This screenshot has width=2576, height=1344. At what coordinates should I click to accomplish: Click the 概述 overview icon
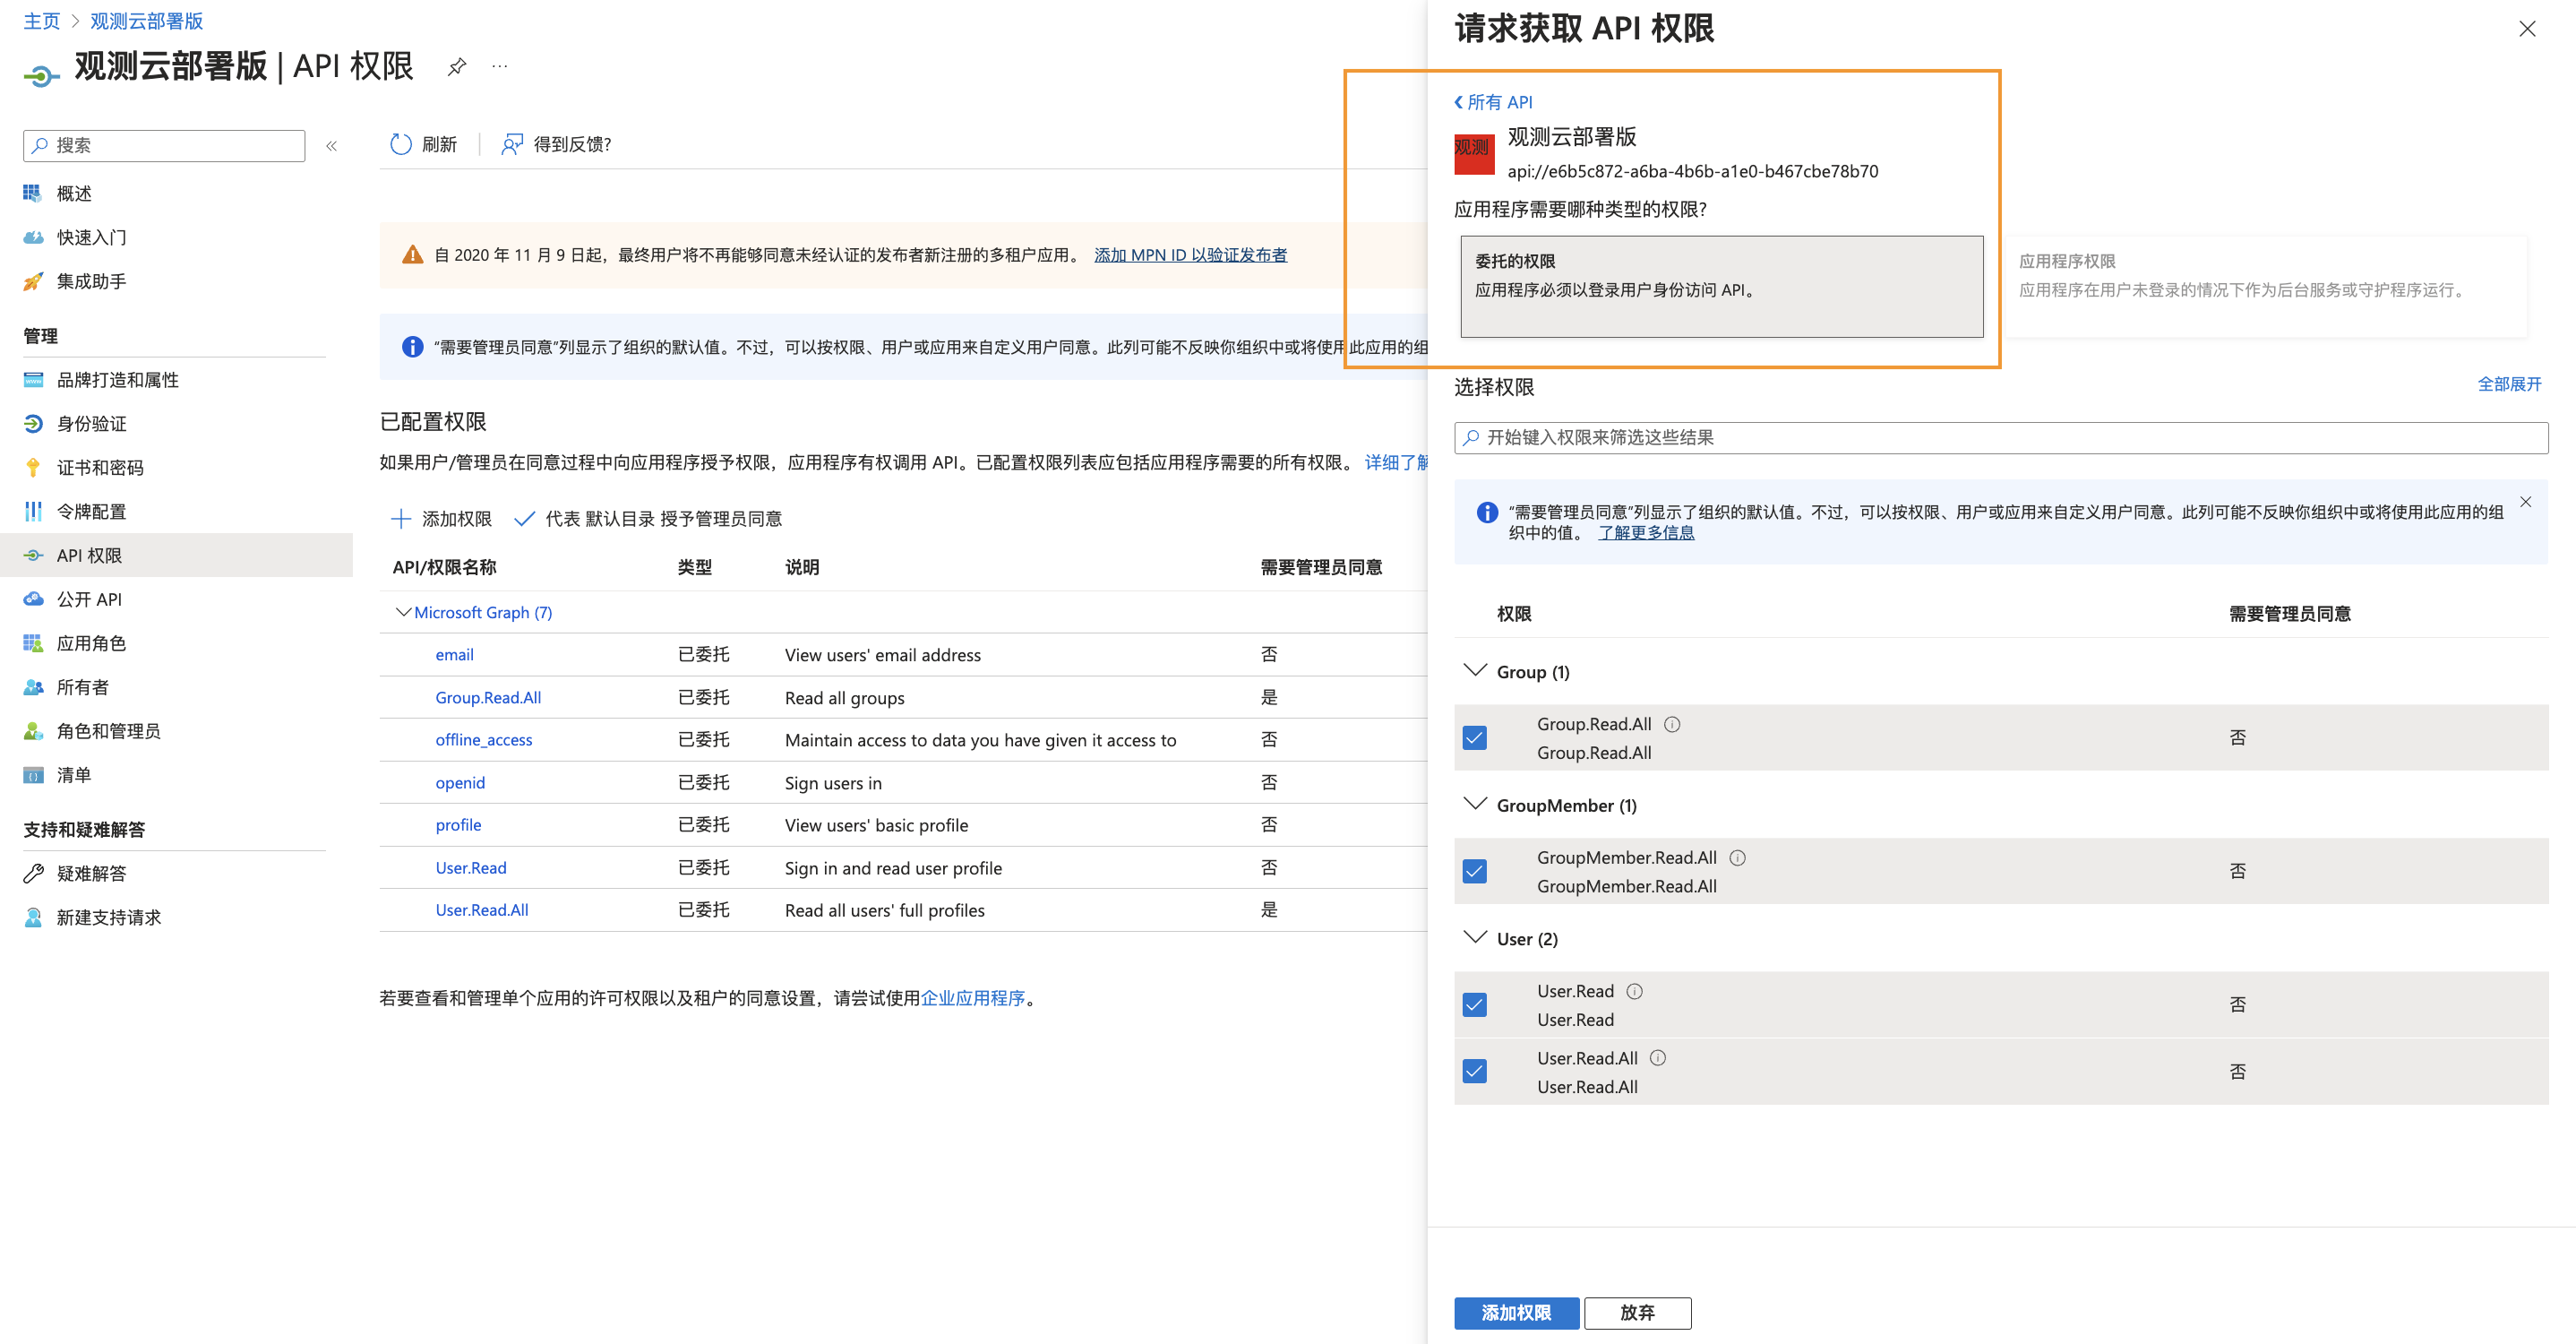coord(33,193)
